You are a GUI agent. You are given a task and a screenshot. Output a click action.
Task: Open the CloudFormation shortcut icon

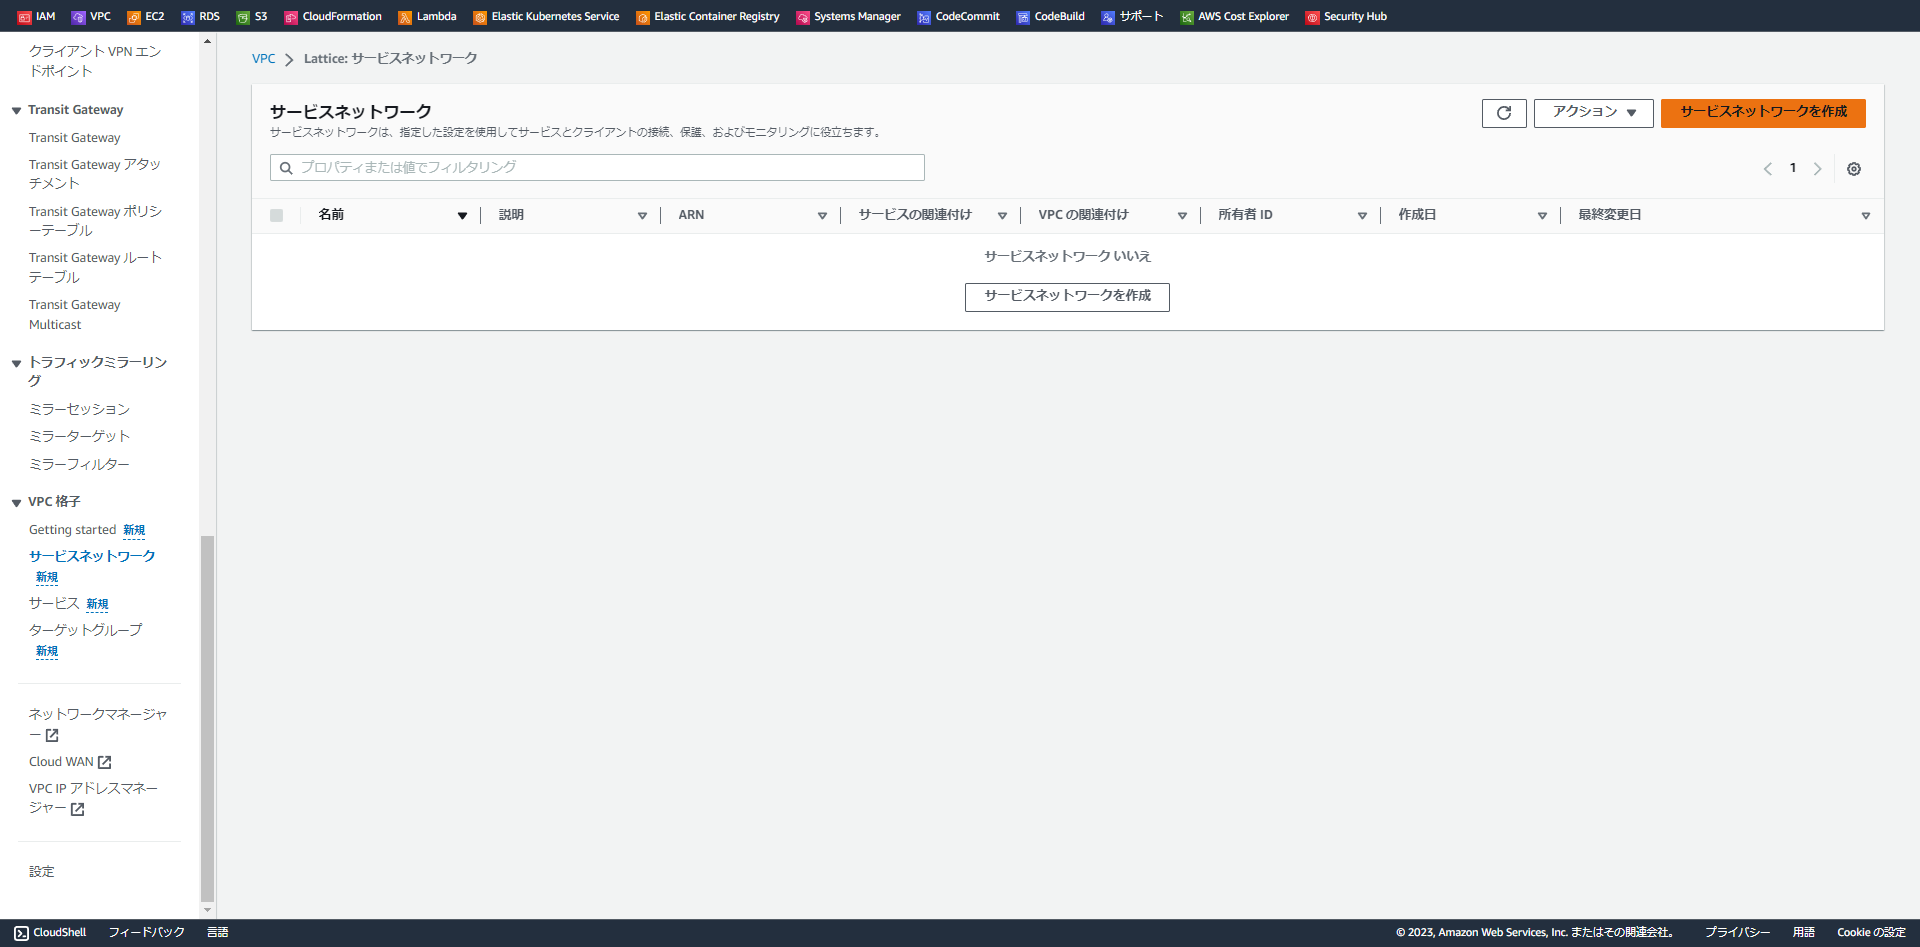(x=291, y=17)
